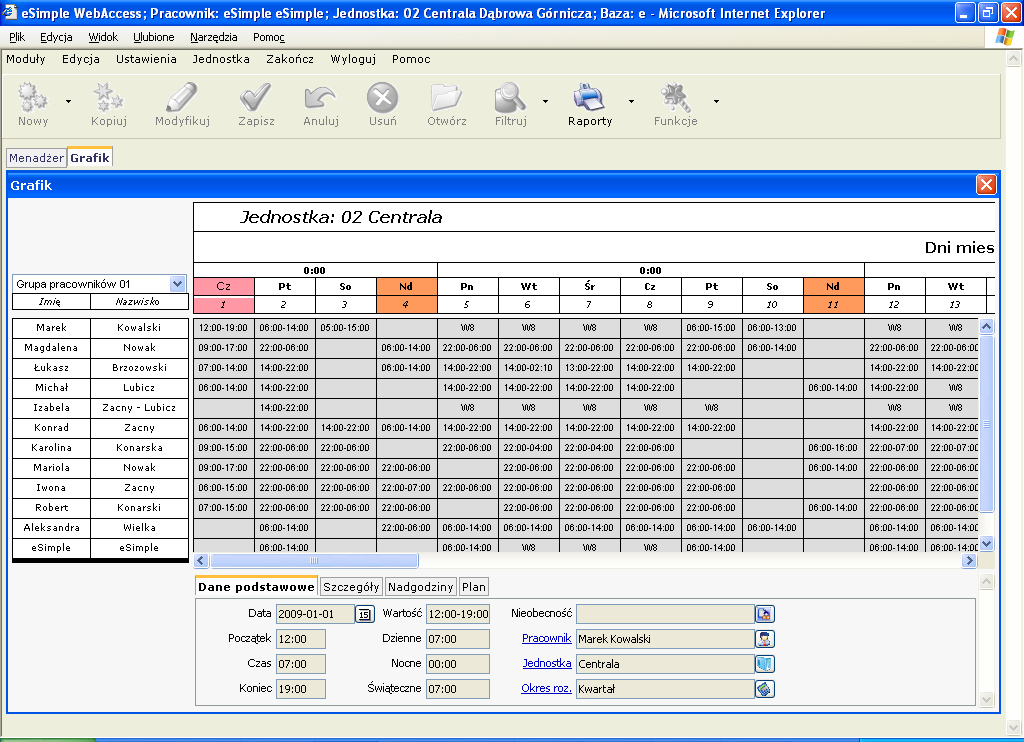Click the schedule grid scroll down arrow
Image resolution: width=1024 pixels, height=742 pixels.
click(987, 543)
